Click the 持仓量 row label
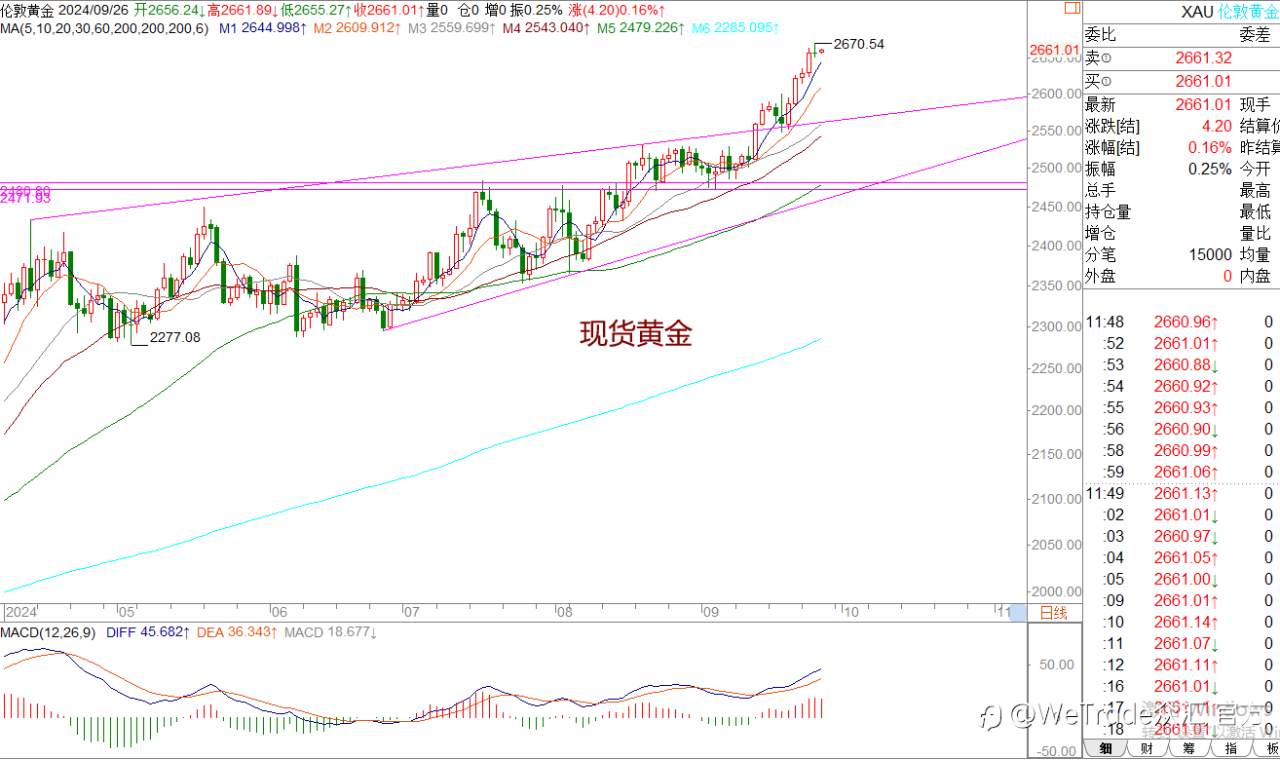 (1108, 211)
